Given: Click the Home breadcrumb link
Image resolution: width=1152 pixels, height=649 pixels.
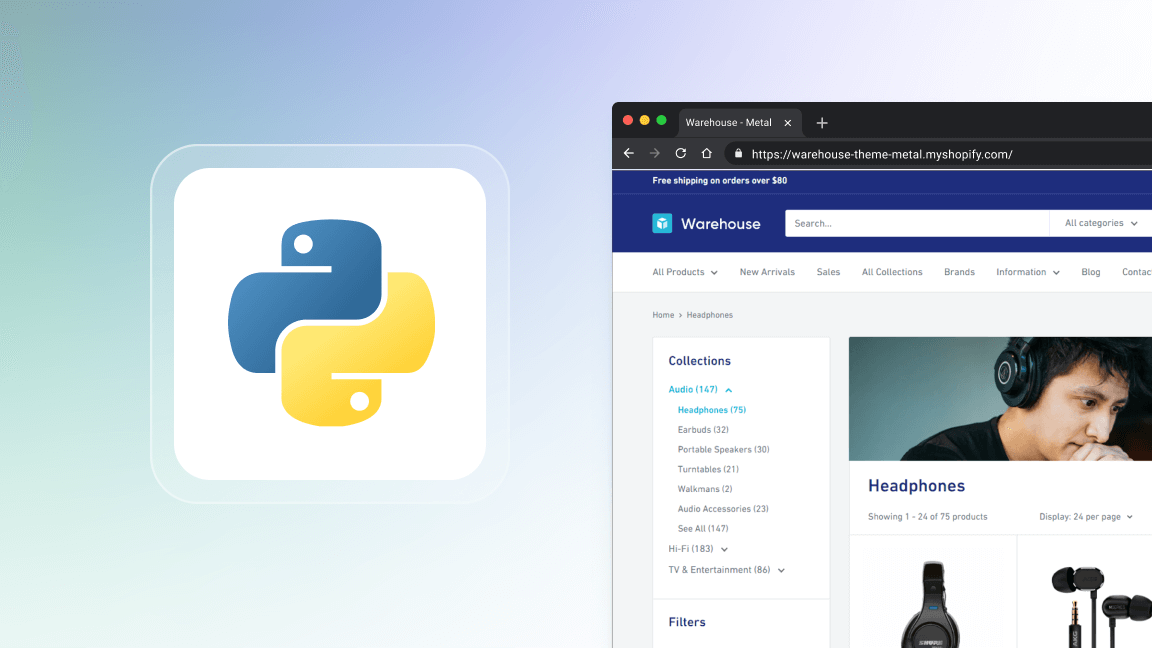Looking at the screenshot, I should tap(663, 314).
